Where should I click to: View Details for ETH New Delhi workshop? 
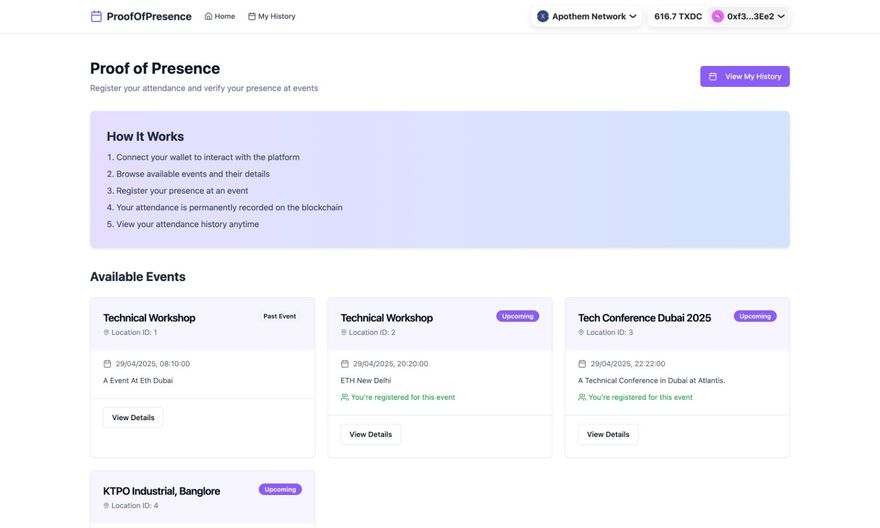(x=370, y=434)
